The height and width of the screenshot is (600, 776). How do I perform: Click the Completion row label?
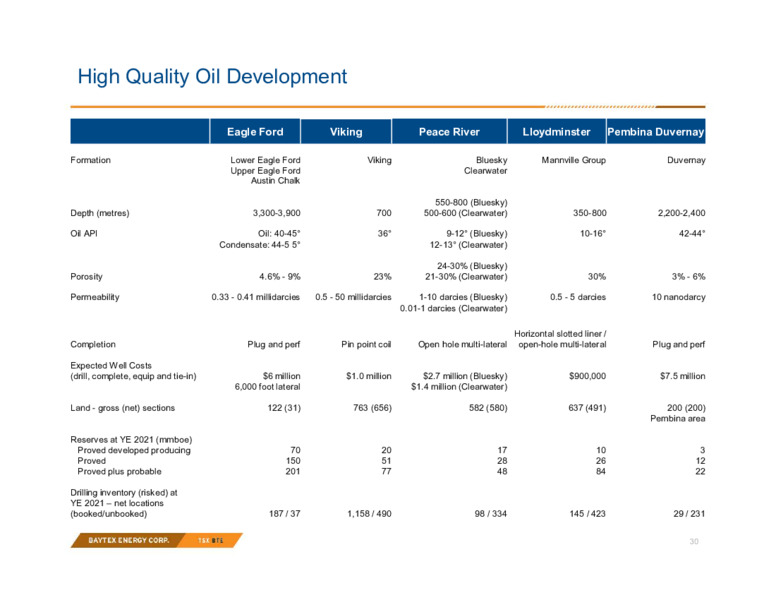[x=93, y=344]
